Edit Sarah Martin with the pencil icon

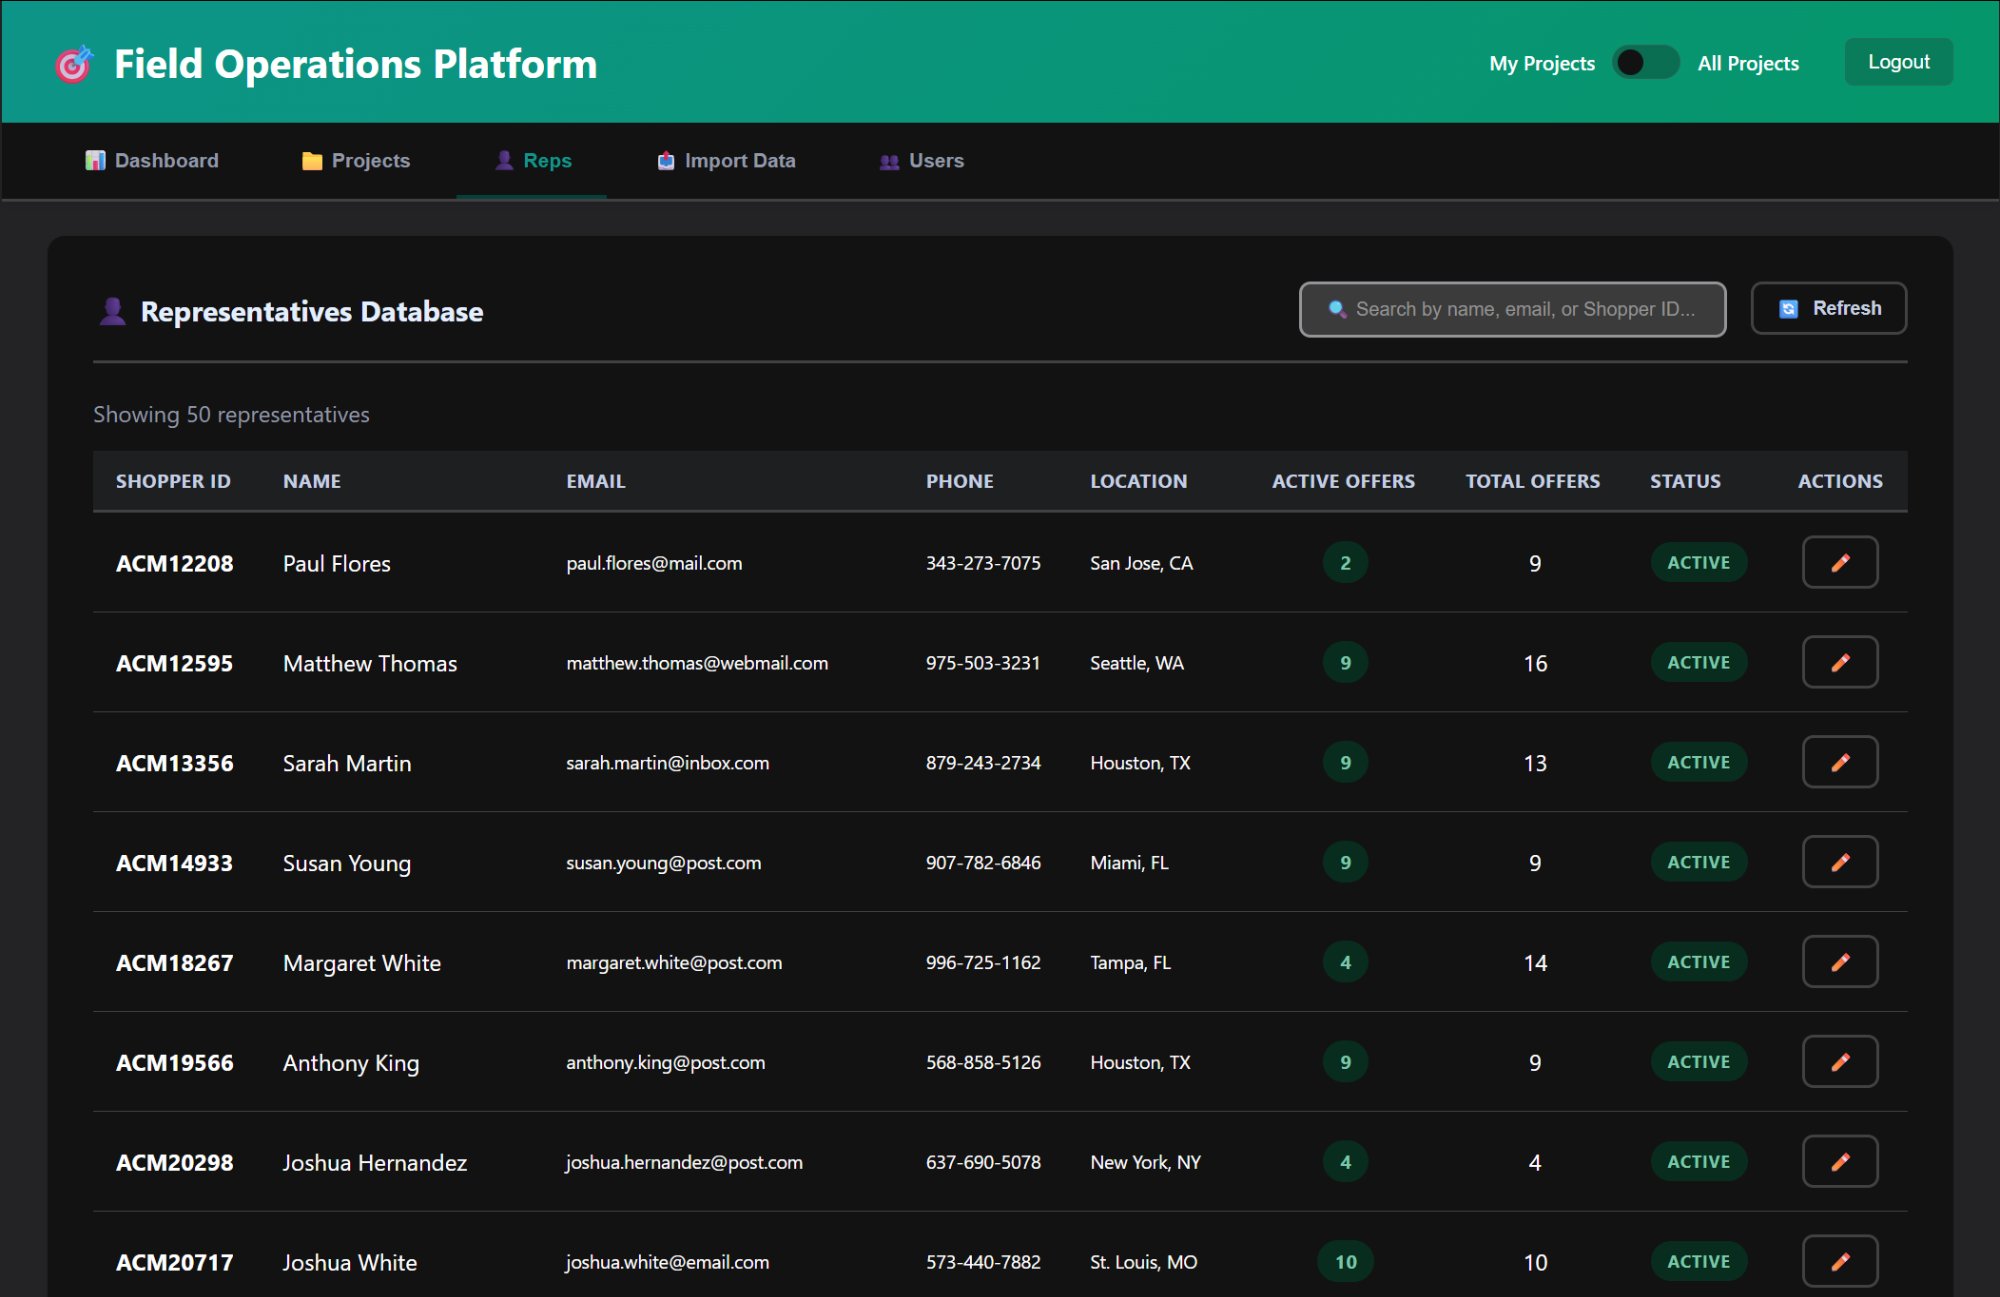coord(1840,762)
